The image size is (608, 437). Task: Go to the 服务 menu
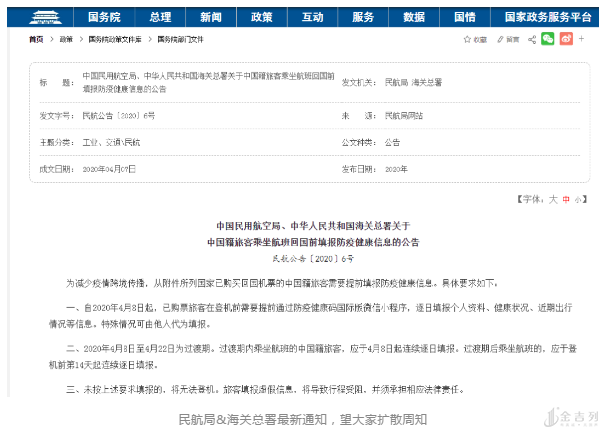pos(363,17)
